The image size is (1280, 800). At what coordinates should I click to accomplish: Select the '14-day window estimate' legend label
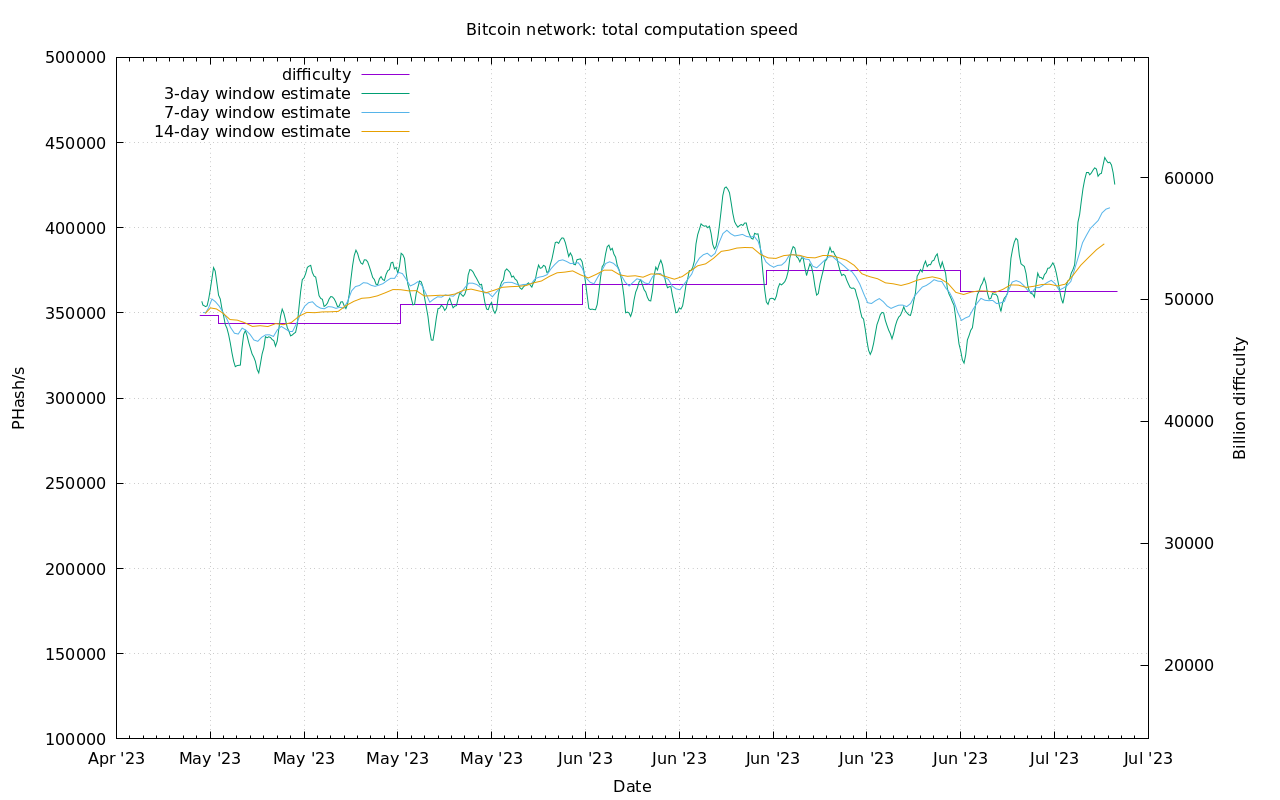pos(252,132)
